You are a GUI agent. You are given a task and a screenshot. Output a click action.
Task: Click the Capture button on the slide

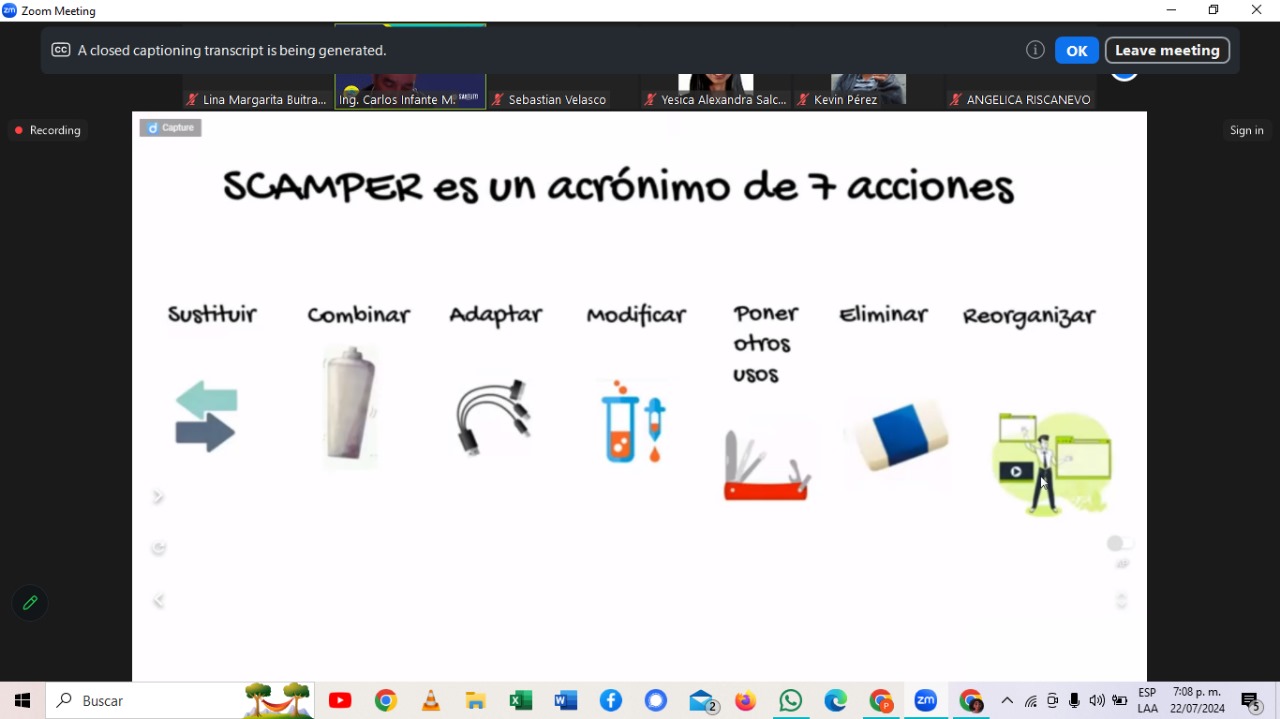pos(171,128)
